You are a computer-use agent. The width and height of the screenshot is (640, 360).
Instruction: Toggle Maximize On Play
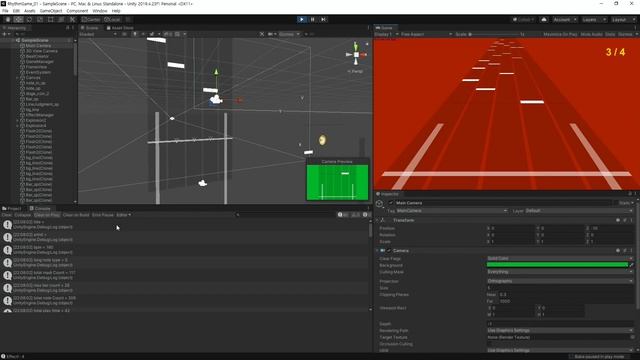[x=560, y=34]
